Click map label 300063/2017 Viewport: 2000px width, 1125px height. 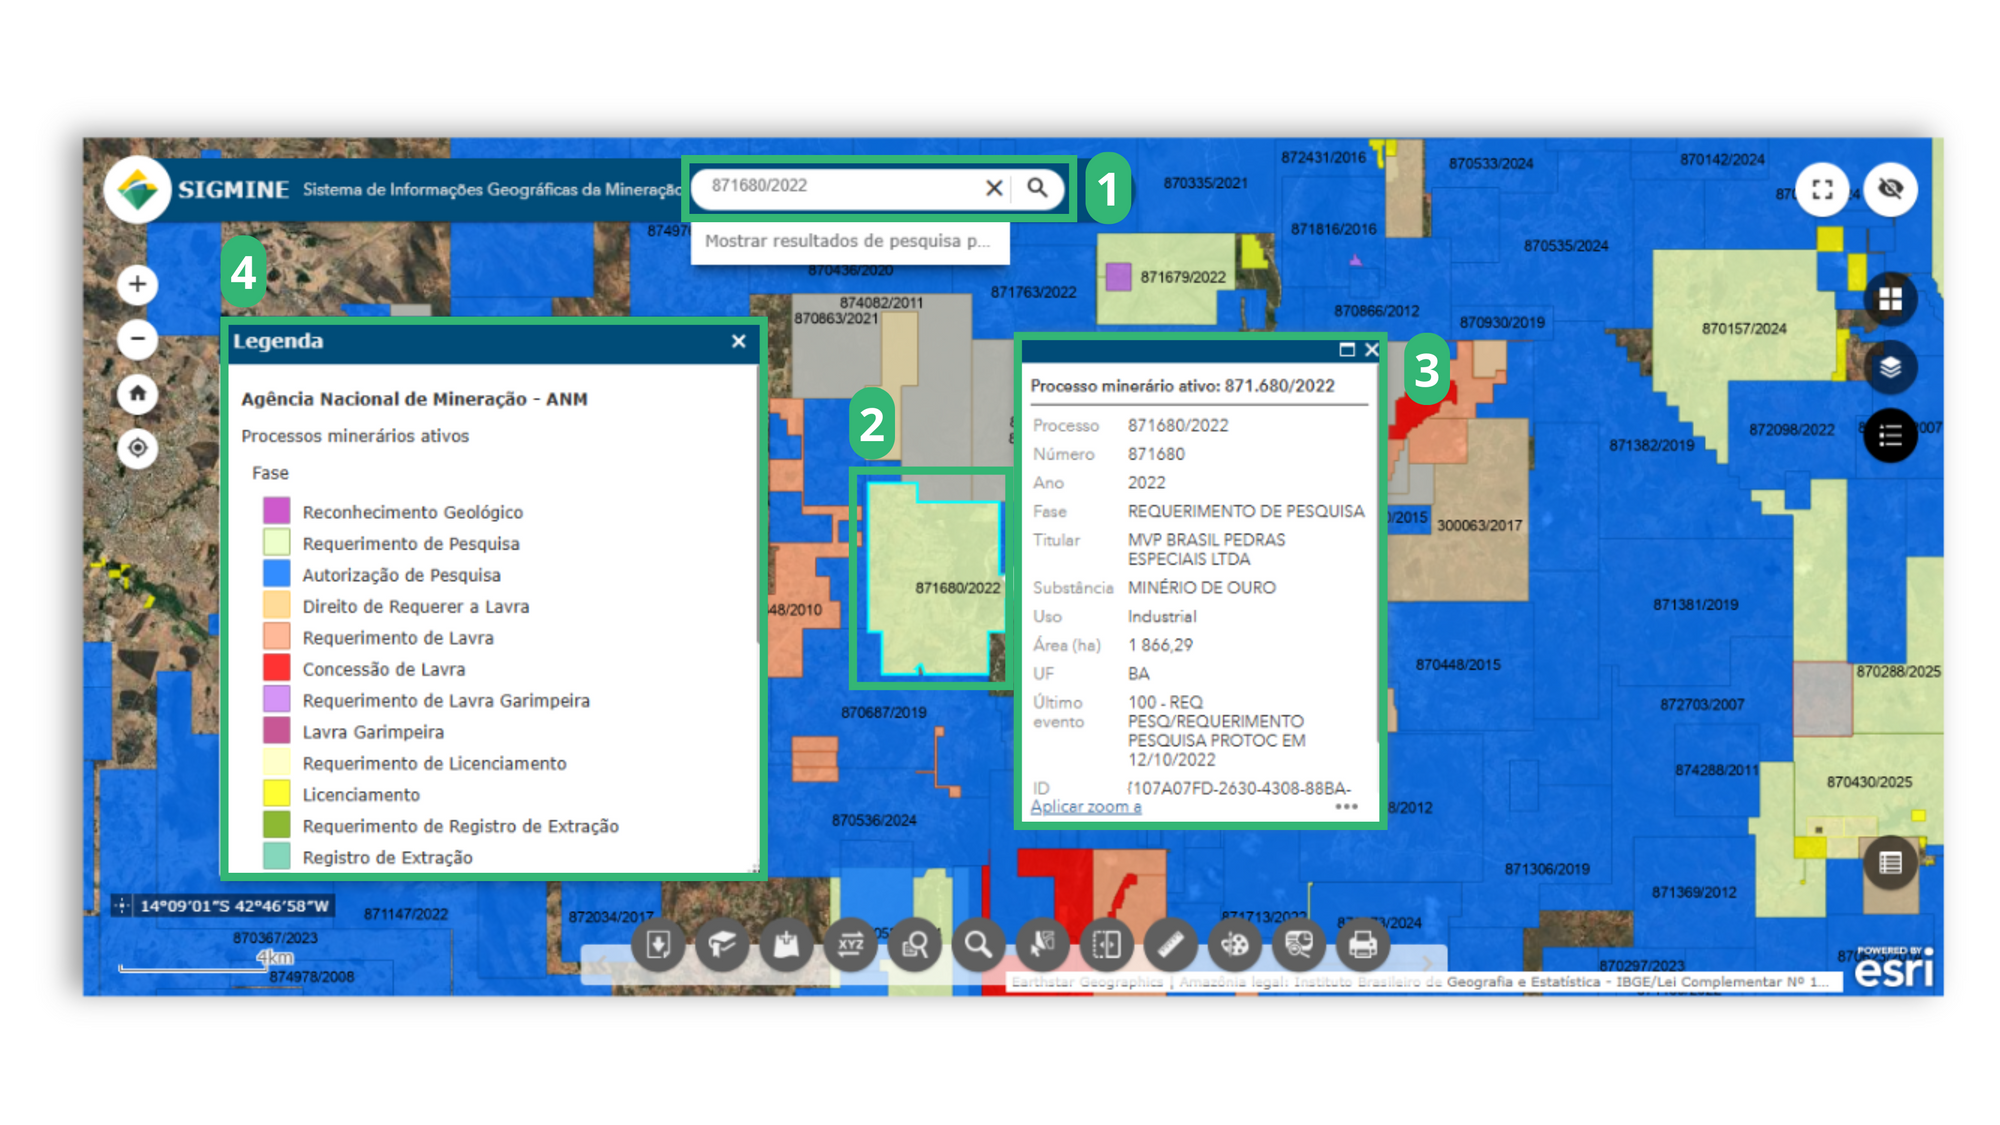(1479, 525)
